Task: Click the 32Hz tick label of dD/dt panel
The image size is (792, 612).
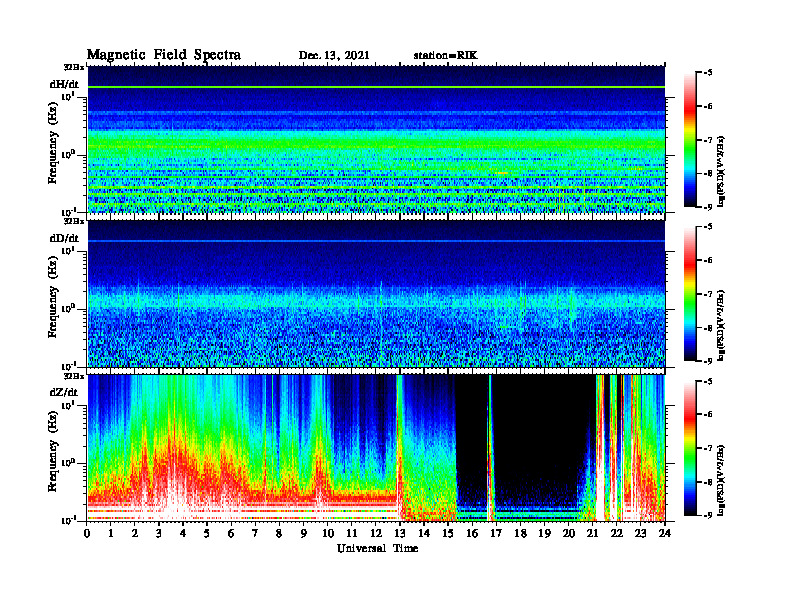Action: (74, 221)
